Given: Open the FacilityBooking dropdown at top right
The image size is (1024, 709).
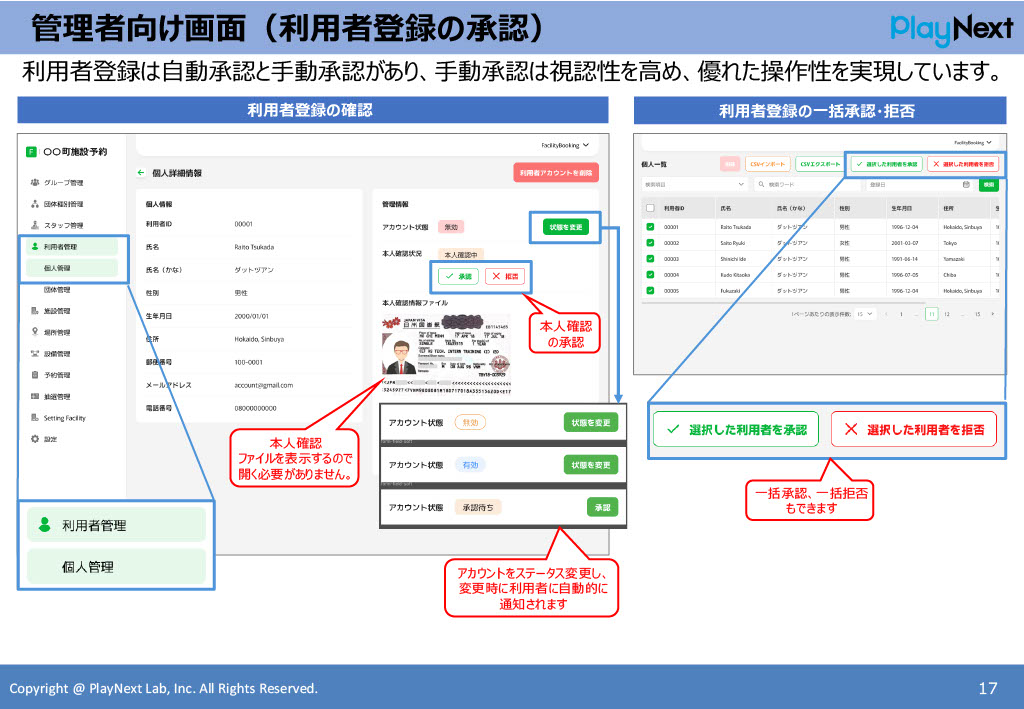Looking at the screenshot, I should click(971, 142).
